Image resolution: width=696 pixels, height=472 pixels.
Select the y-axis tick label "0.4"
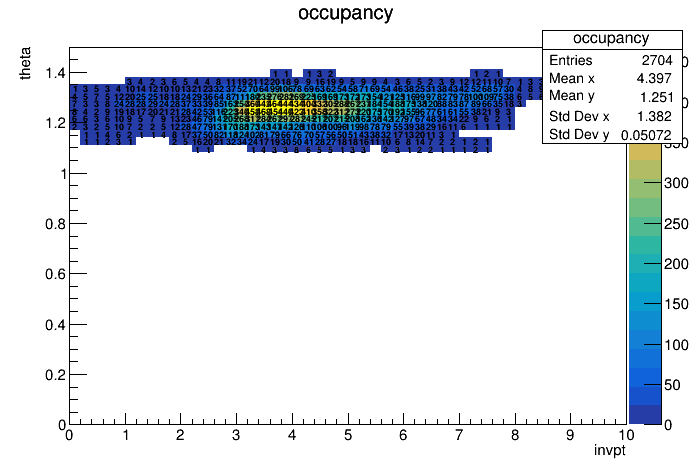(55, 325)
